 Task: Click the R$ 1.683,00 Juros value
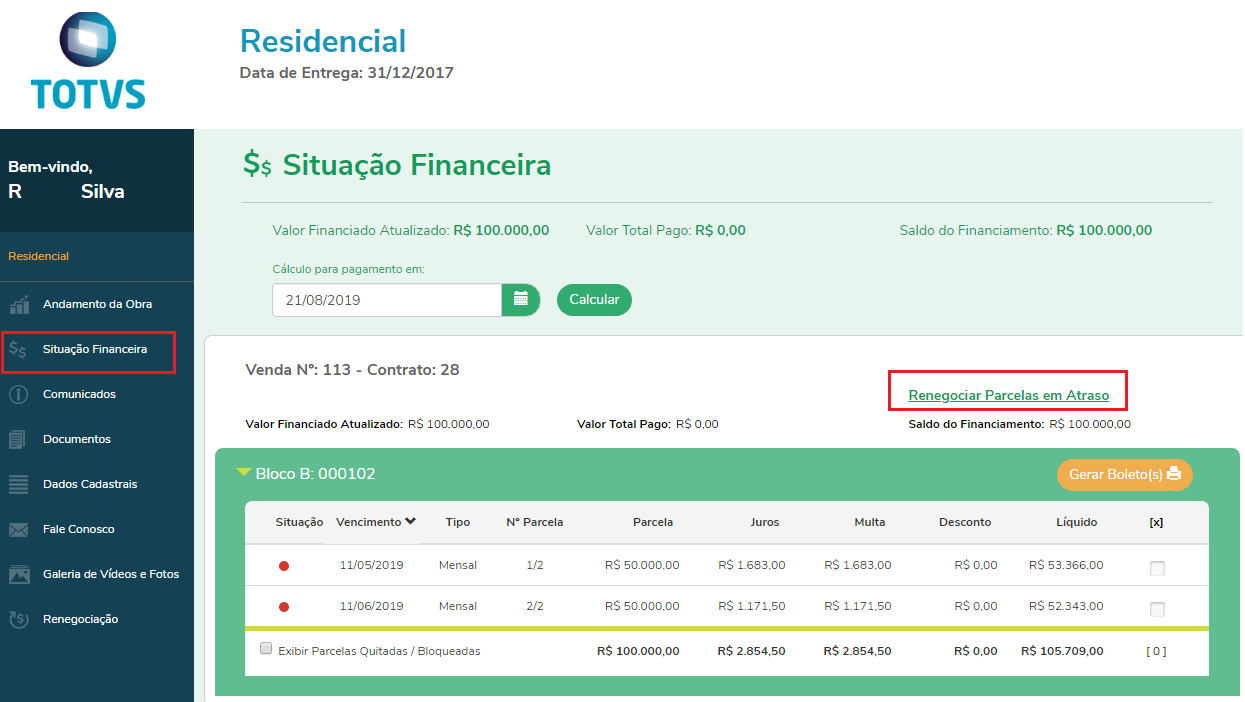(752, 565)
